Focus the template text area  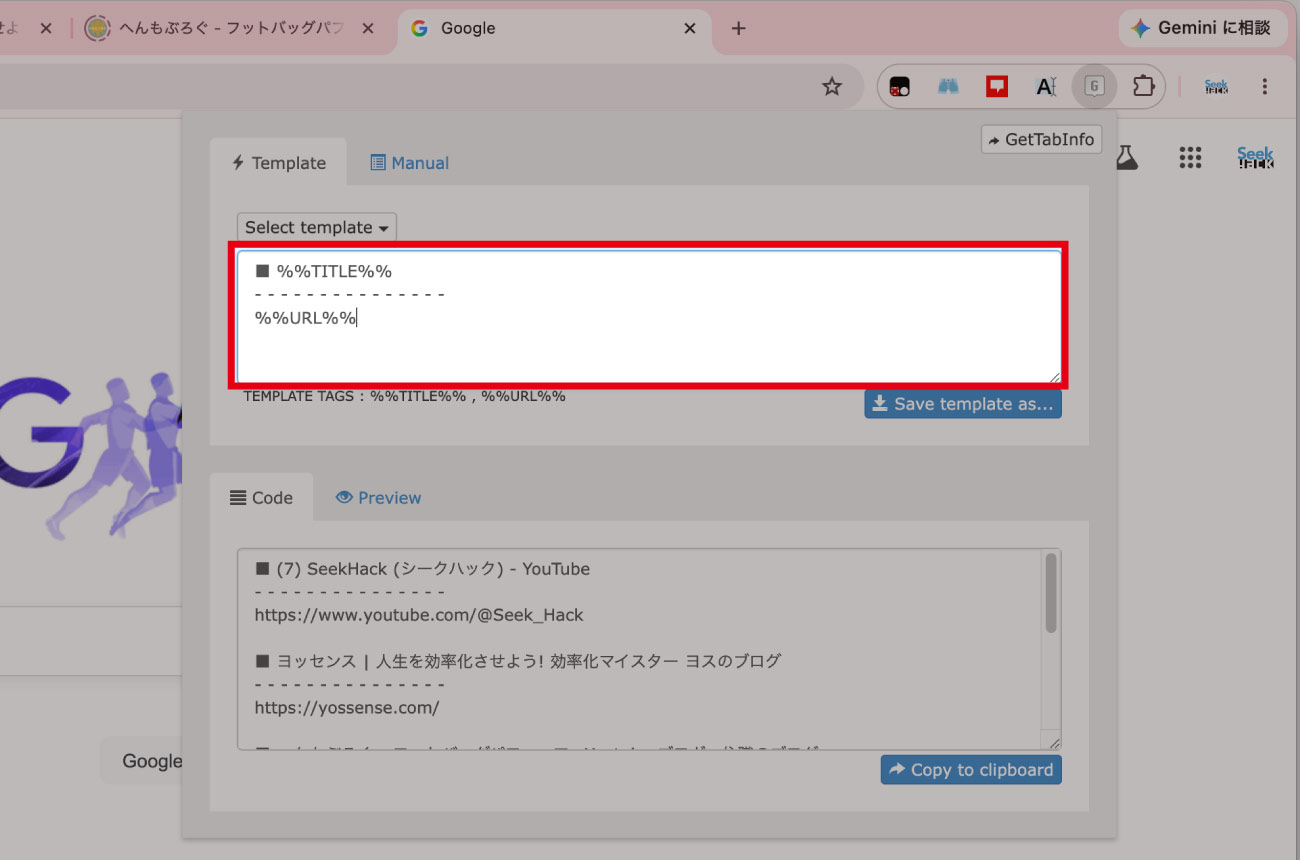[649, 316]
